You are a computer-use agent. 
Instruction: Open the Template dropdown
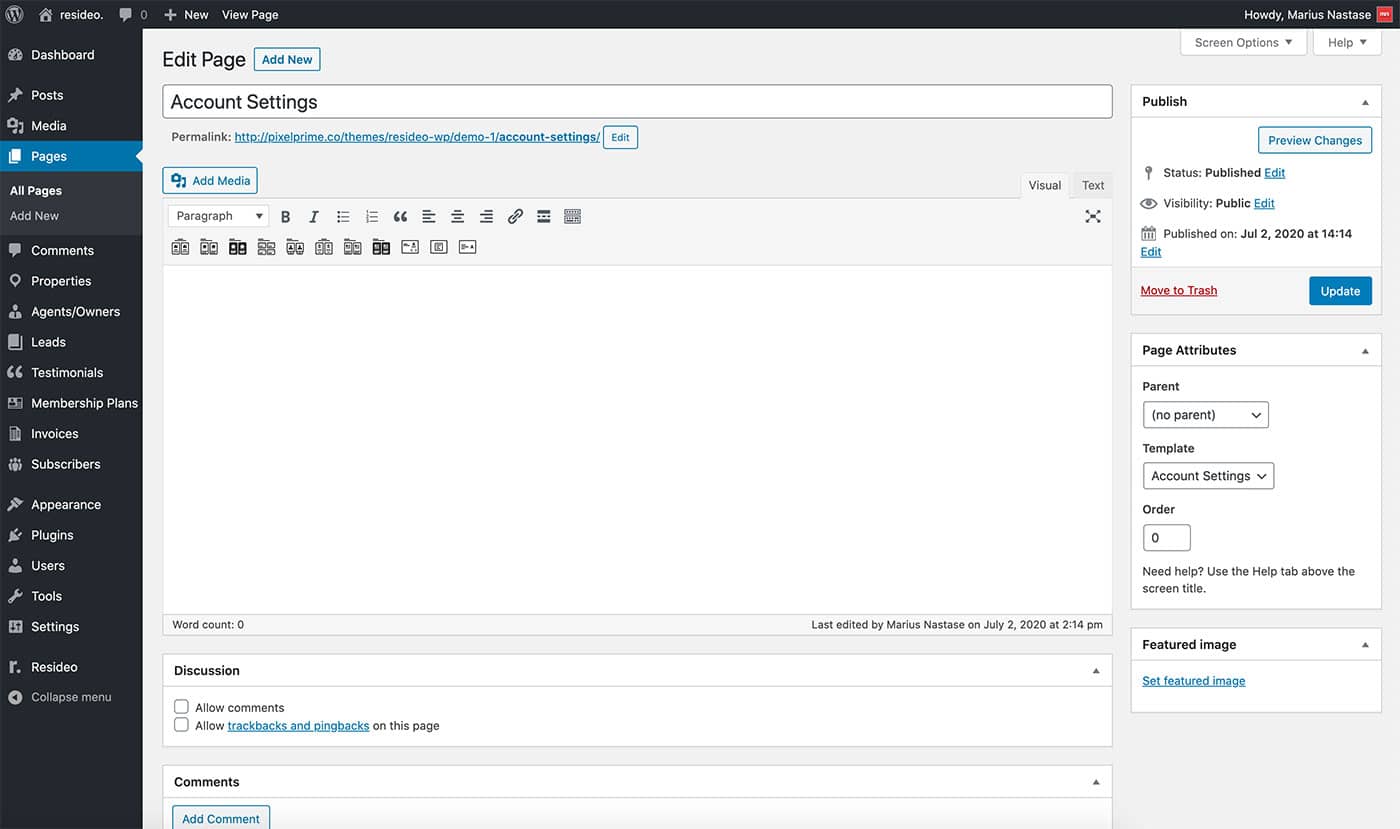[1208, 476]
